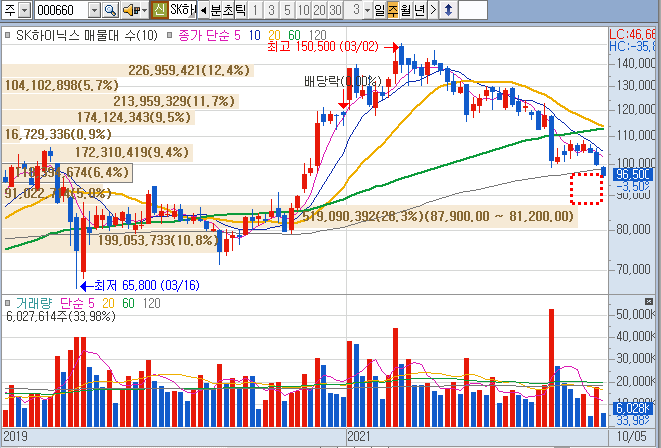
Task: Click the speaker alert icon
Action: pyautogui.click(x=130, y=10)
